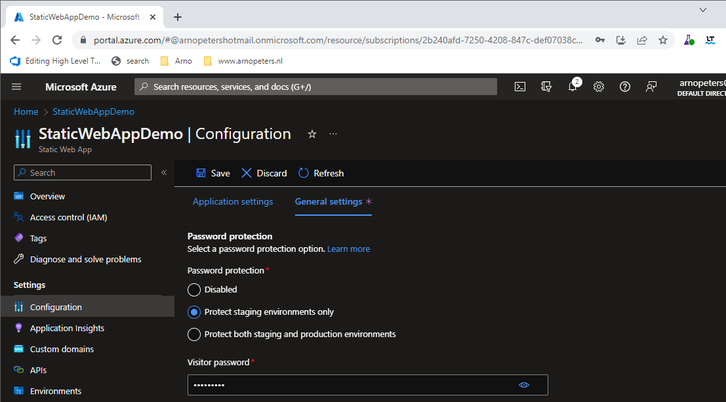Image resolution: width=726 pixels, height=402 pixels.
Task: Open the Azure portal hamburger menu
Action: click(16, 87)
